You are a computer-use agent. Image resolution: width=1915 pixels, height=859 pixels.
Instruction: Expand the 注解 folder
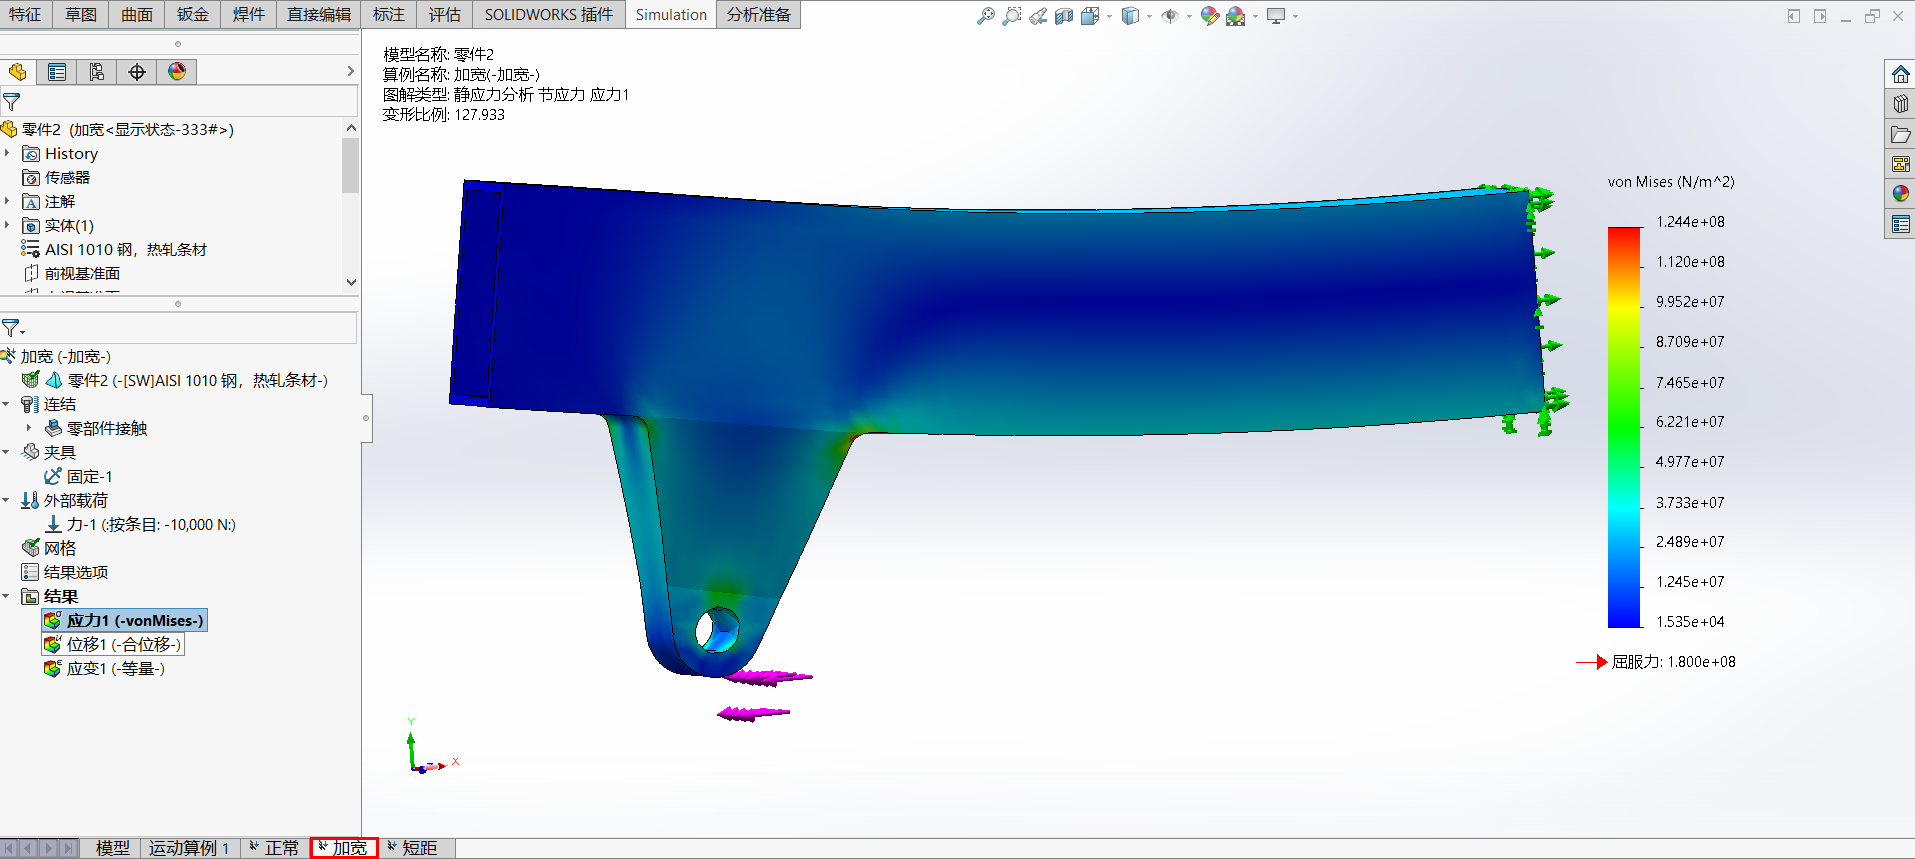pyautogui.click(x=7, y=201)
